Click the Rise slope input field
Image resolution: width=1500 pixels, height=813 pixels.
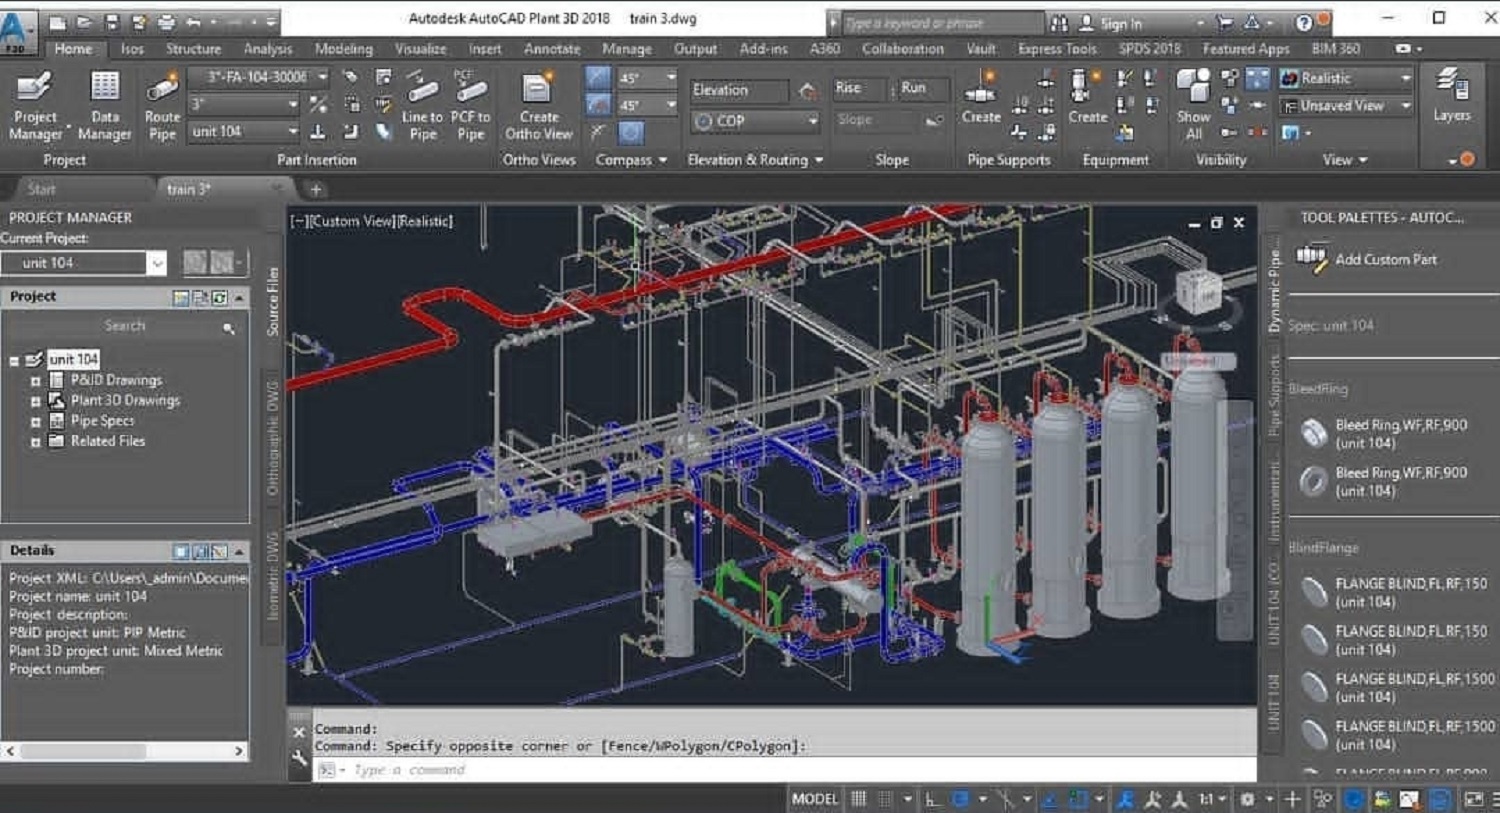858,89
